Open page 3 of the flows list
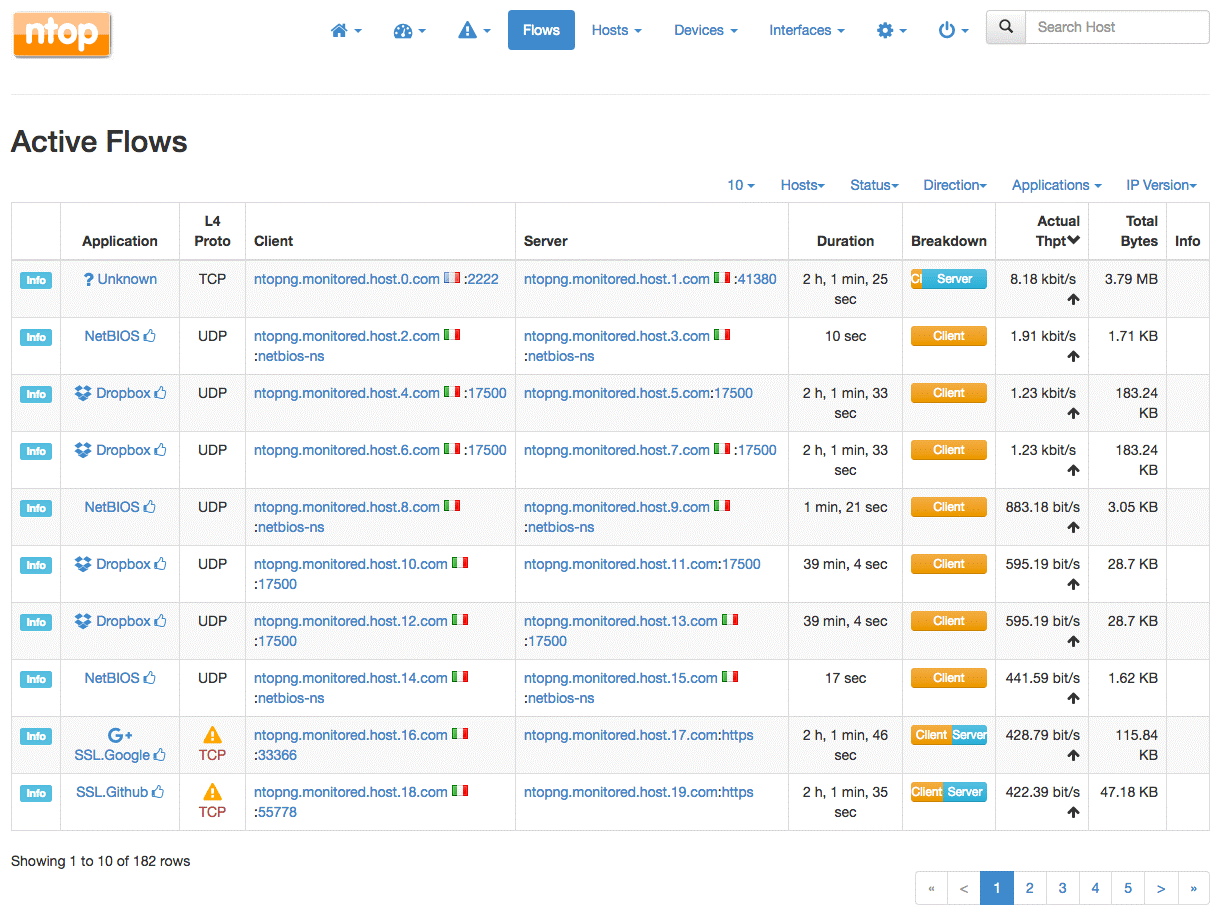This screenshot has height=912, width=1218. click(1062, 888)
